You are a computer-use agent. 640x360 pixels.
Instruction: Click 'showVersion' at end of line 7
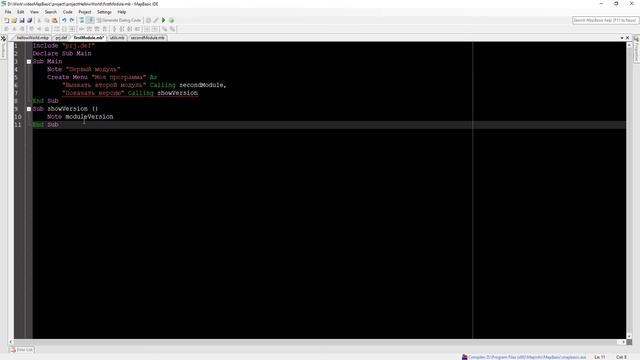click(x=178, y=93)
